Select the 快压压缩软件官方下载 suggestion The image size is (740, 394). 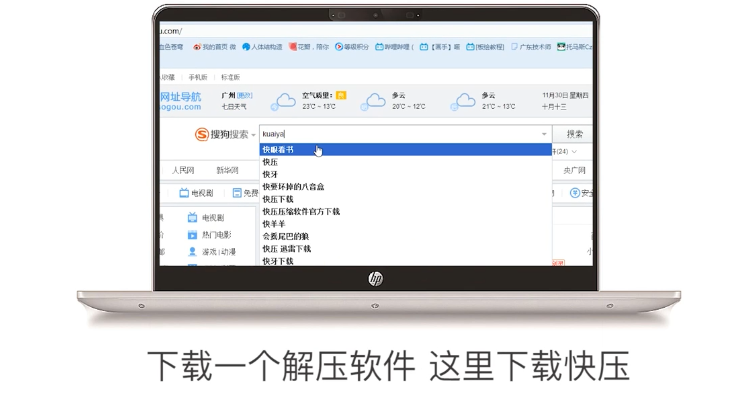point(405,211)
